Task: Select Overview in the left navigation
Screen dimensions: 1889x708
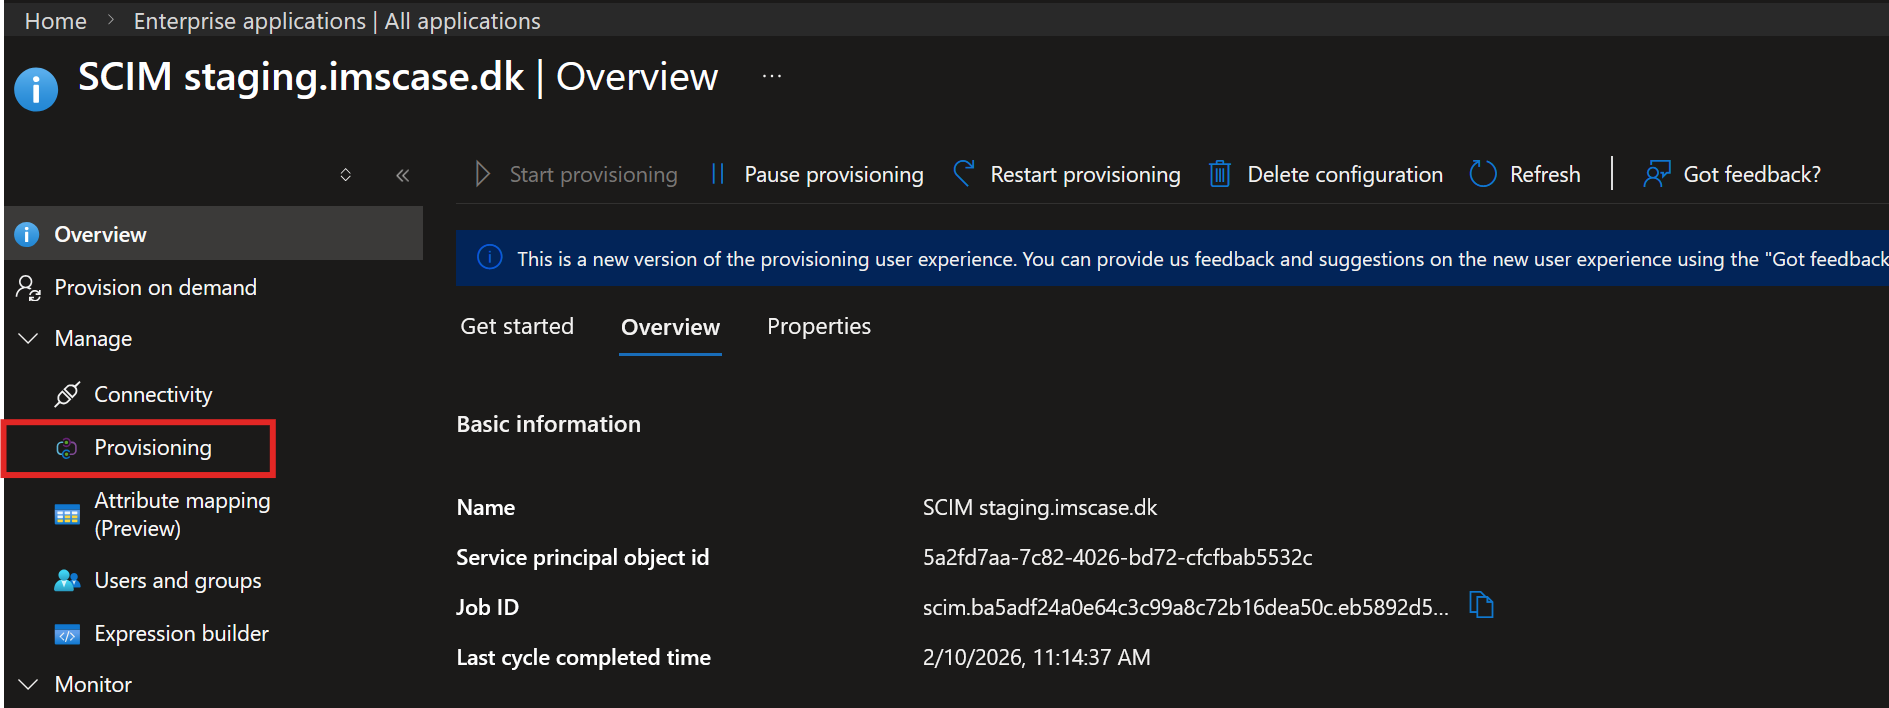Action: [x=214, y=234]
